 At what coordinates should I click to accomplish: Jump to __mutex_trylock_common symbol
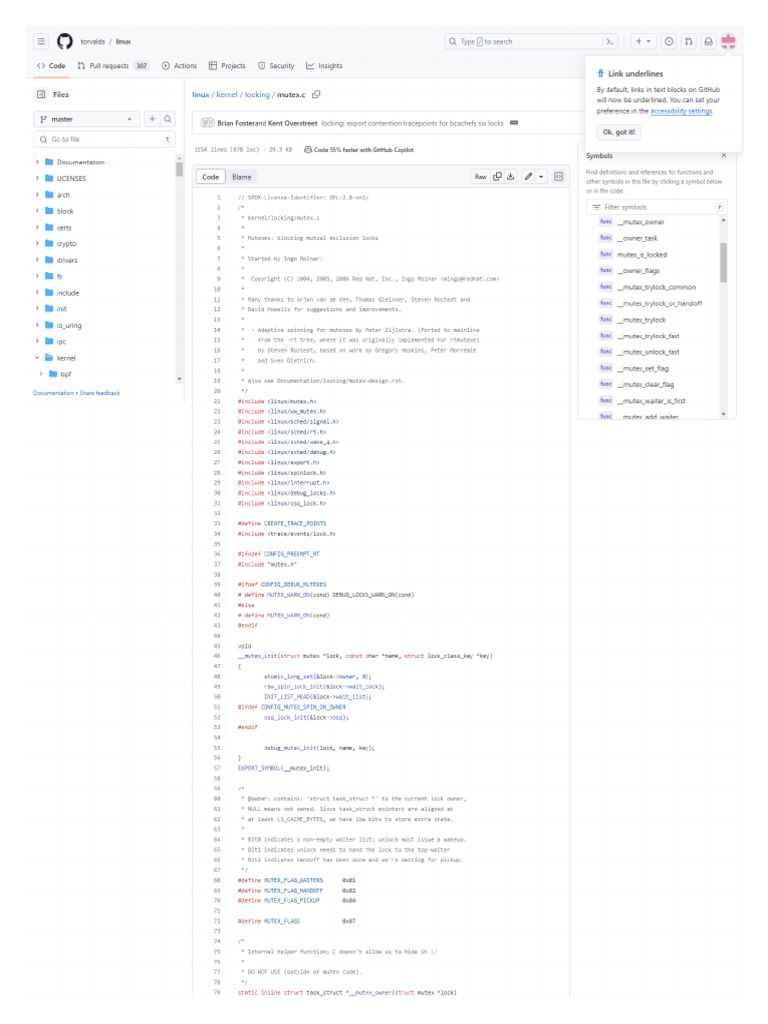656,287
